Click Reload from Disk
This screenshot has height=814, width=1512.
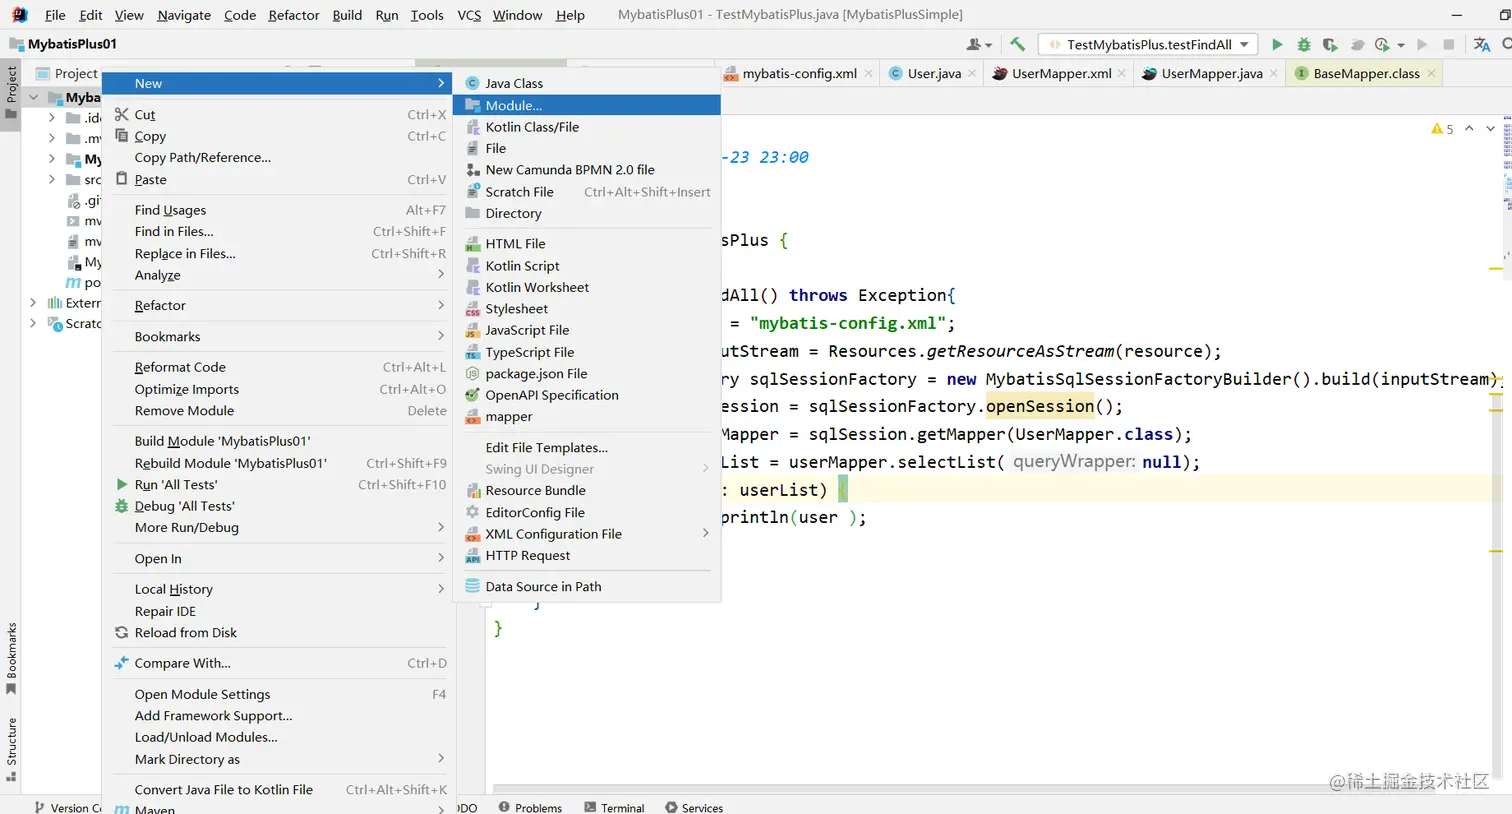point(279,632)
